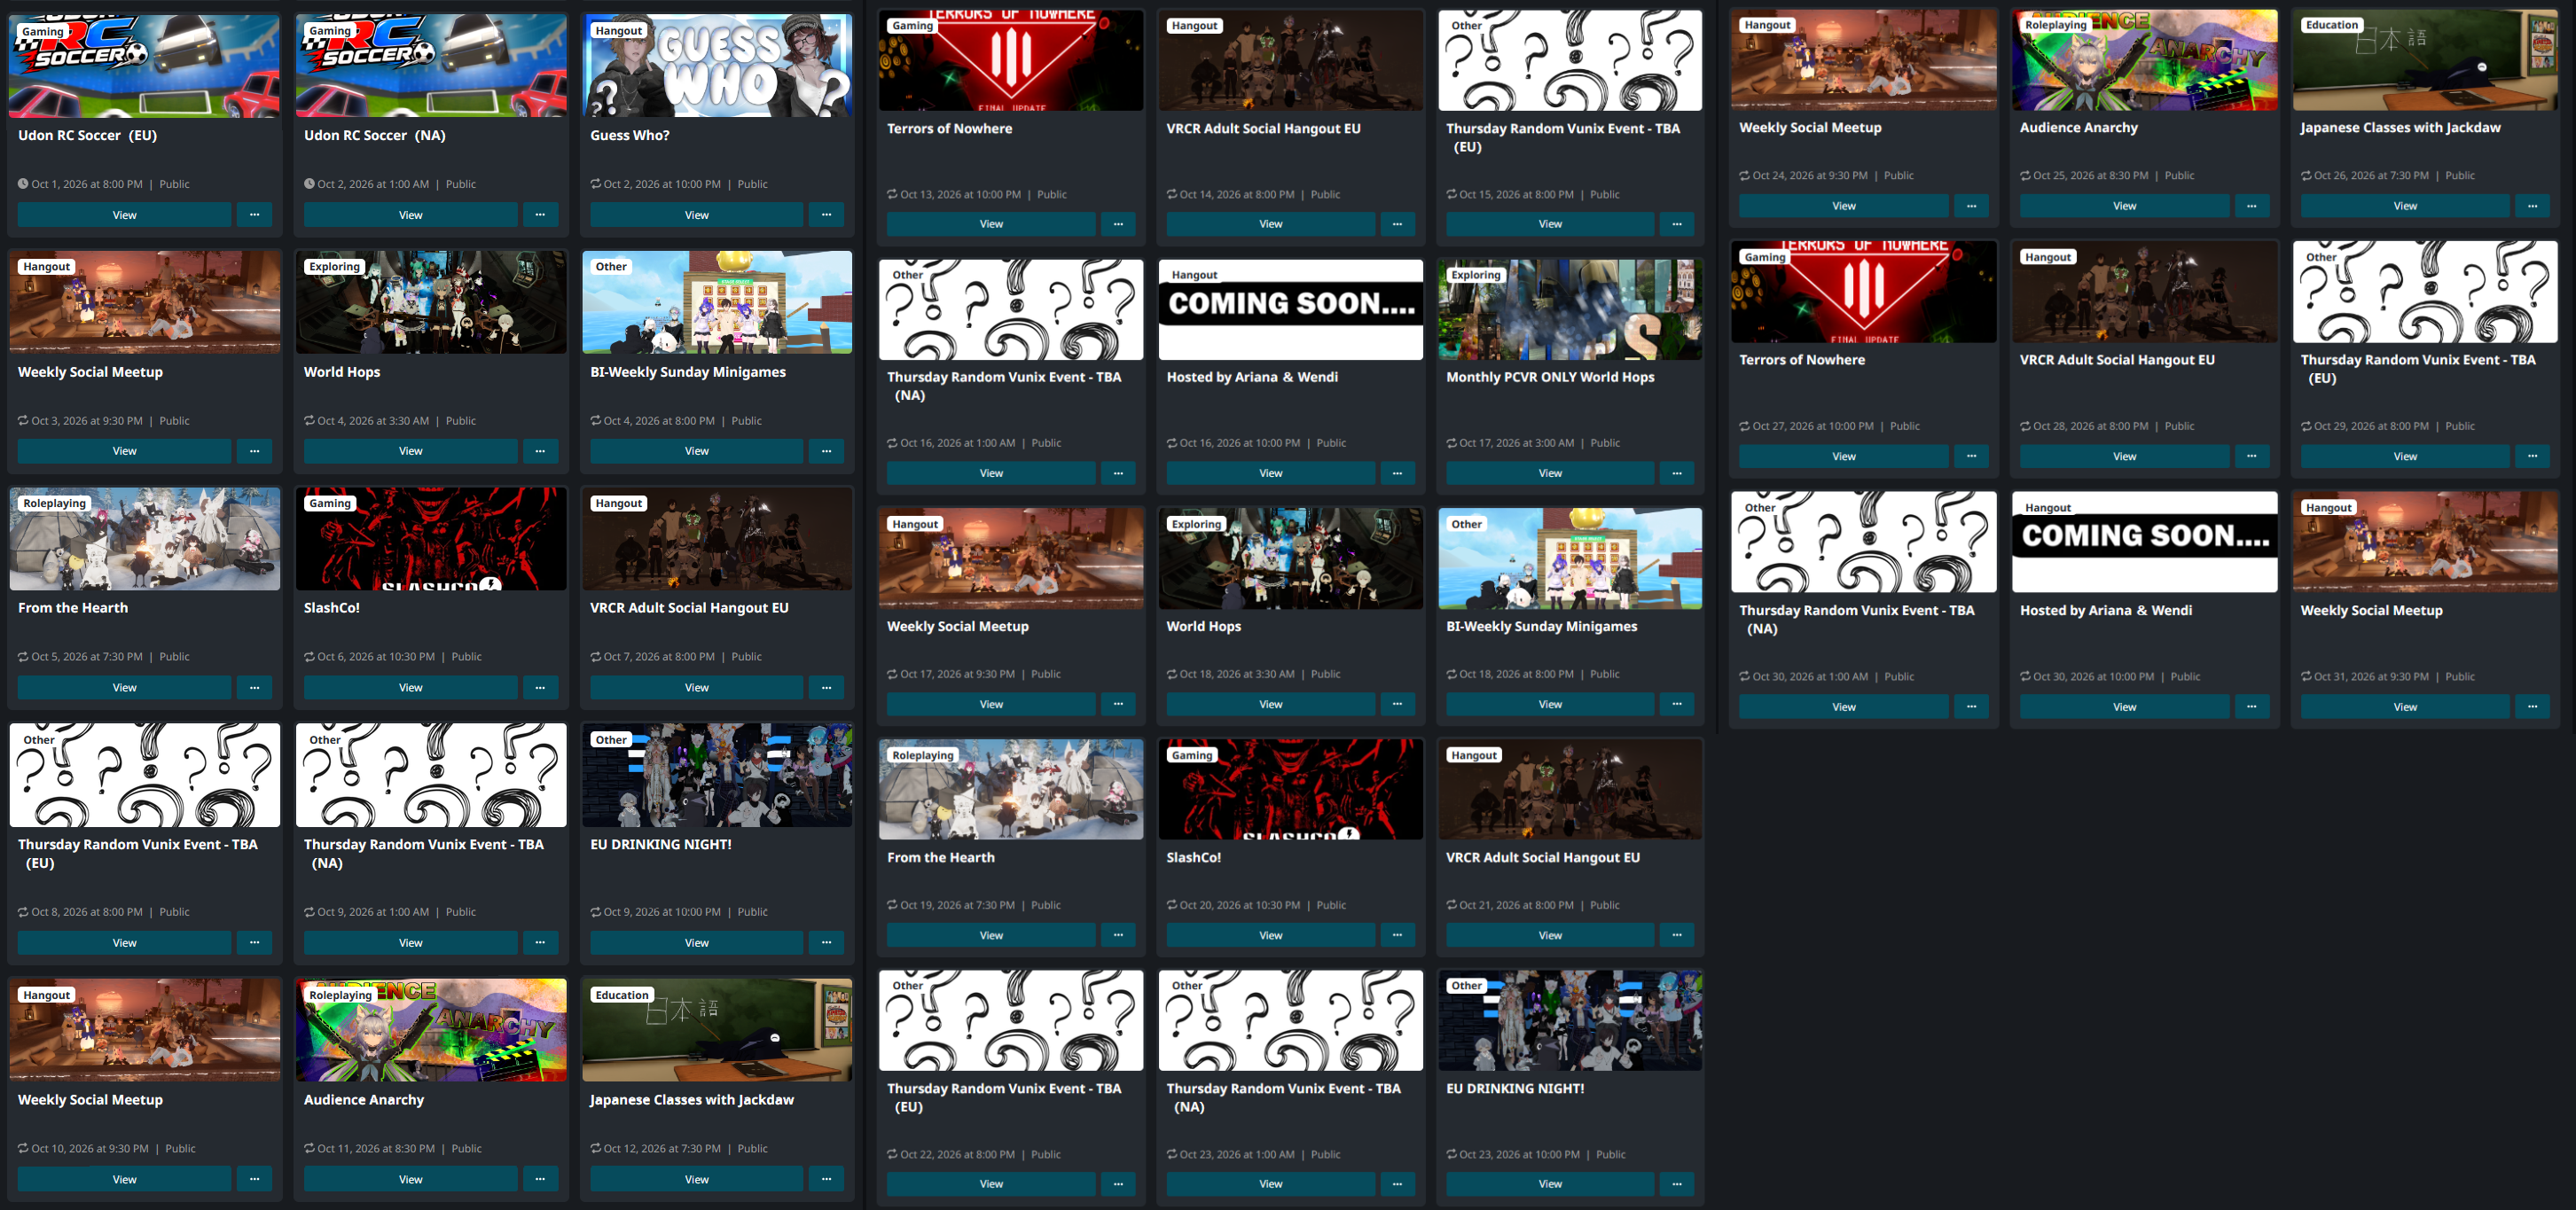
Task: Click the Udon RC Soccer (EU) banner image
Action: (145, 66)
